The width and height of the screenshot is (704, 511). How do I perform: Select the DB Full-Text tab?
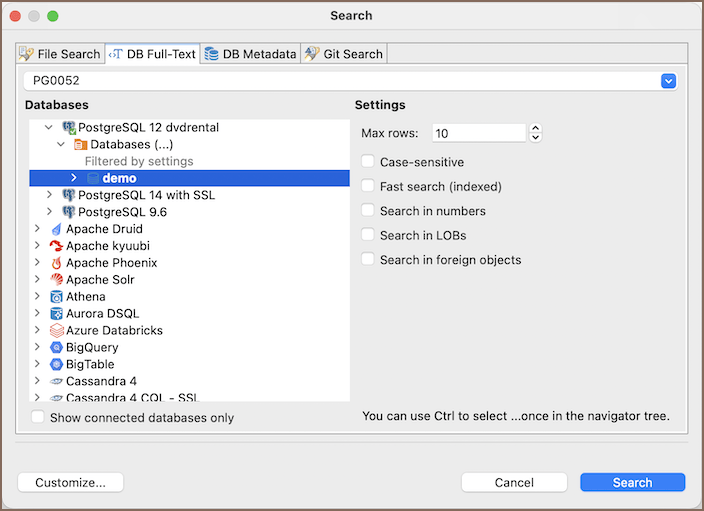[x=152, y=54]
